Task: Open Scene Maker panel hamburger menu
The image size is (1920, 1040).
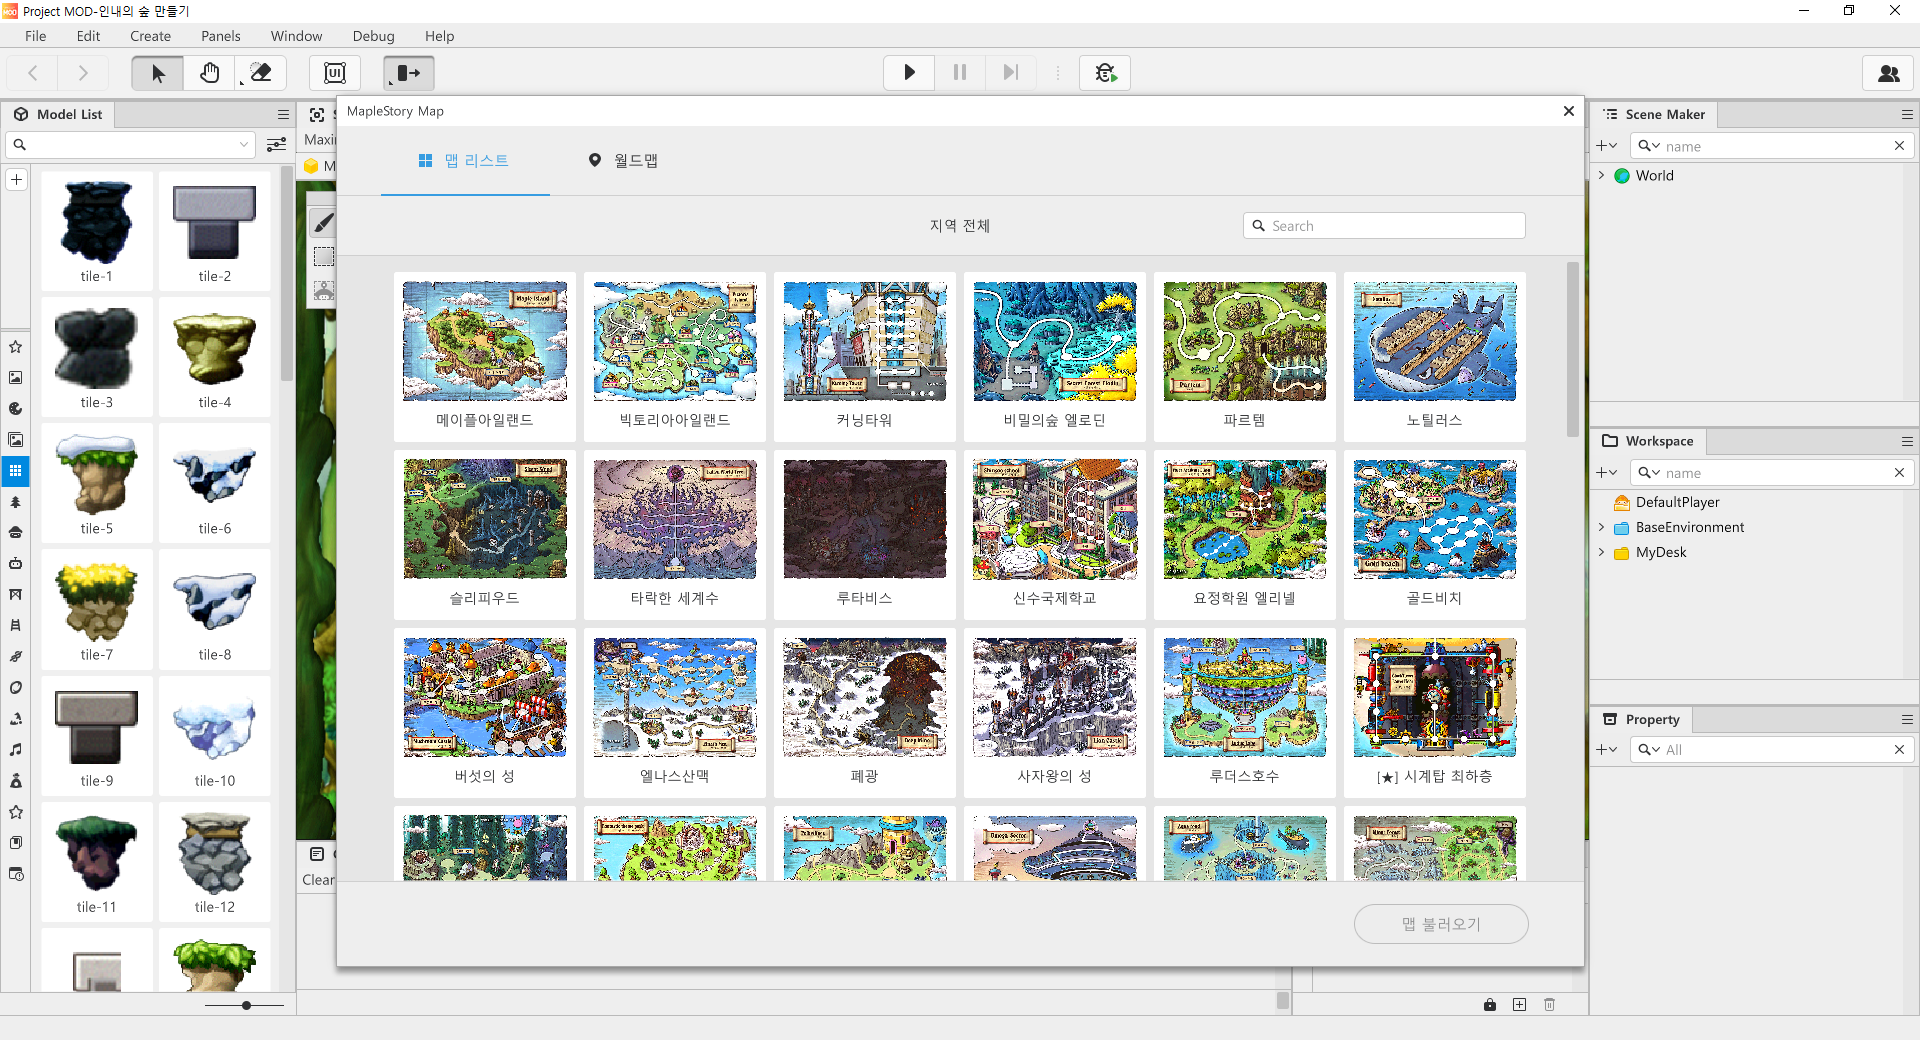Action: click(1907, 114)
